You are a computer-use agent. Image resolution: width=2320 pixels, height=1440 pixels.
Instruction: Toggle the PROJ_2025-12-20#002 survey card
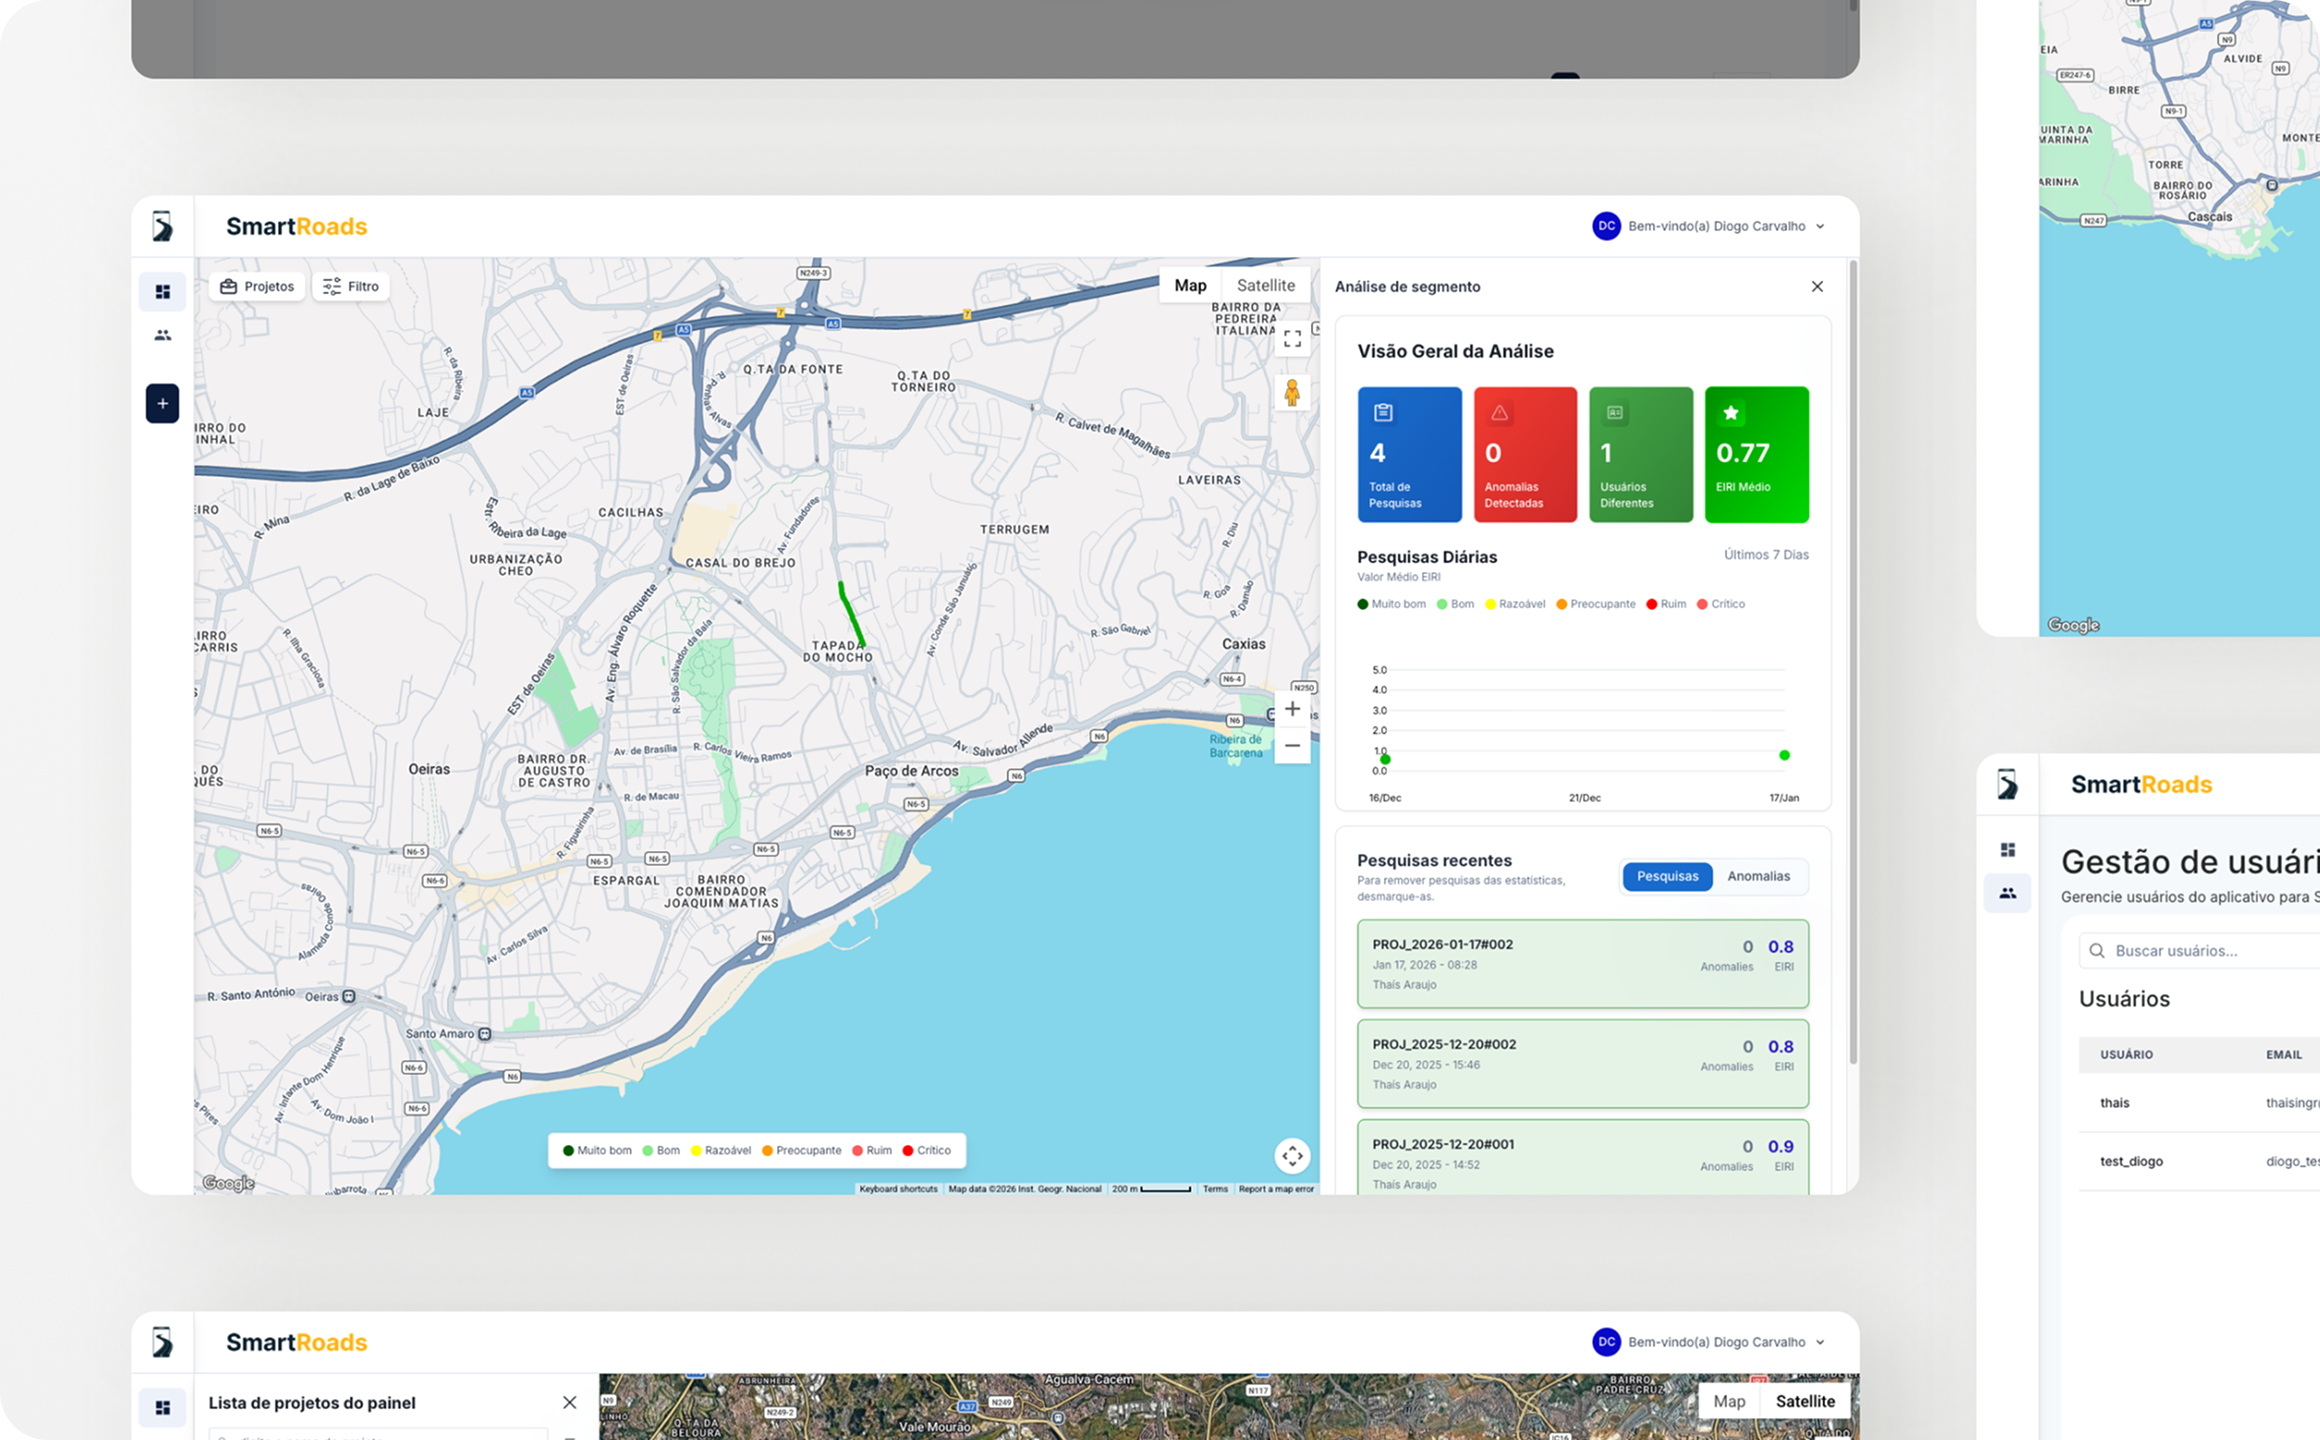[x=1582, y=1063]
